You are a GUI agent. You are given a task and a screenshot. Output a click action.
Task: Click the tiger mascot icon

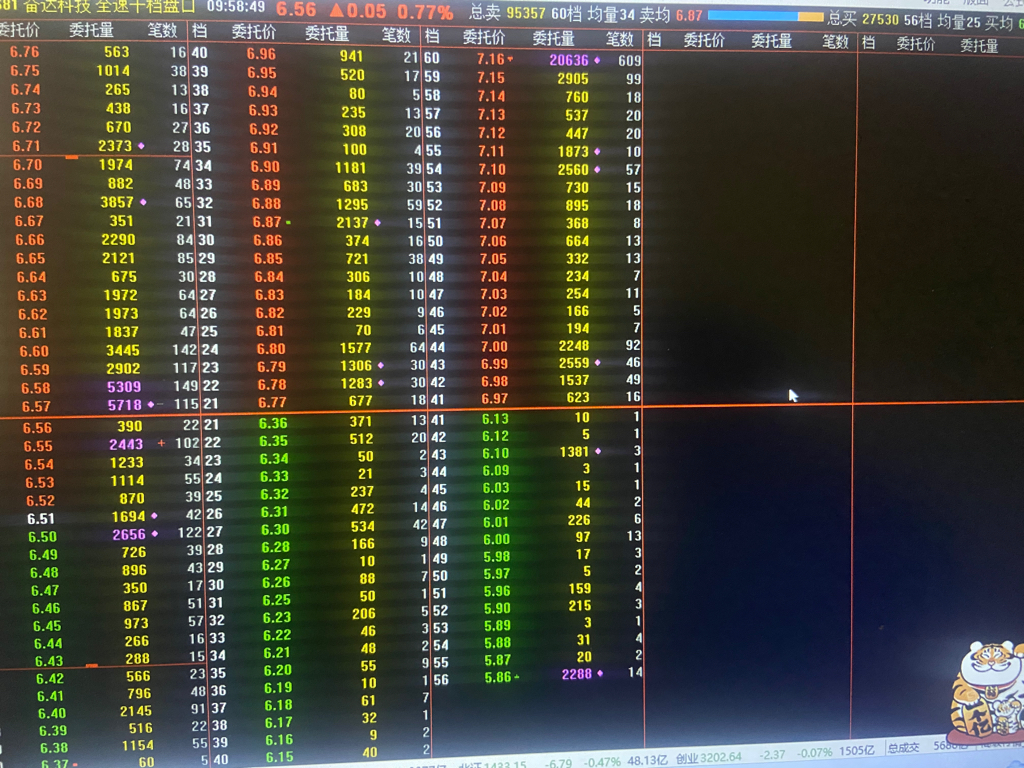[986, 692]
